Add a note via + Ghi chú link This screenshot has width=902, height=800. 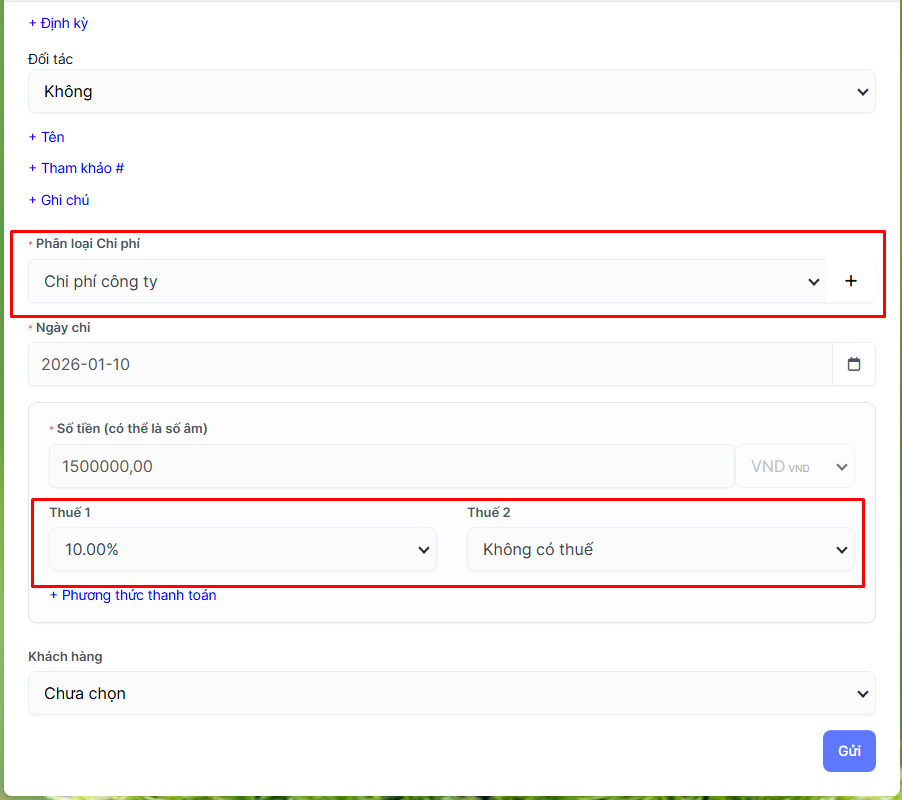coord(59,200)
